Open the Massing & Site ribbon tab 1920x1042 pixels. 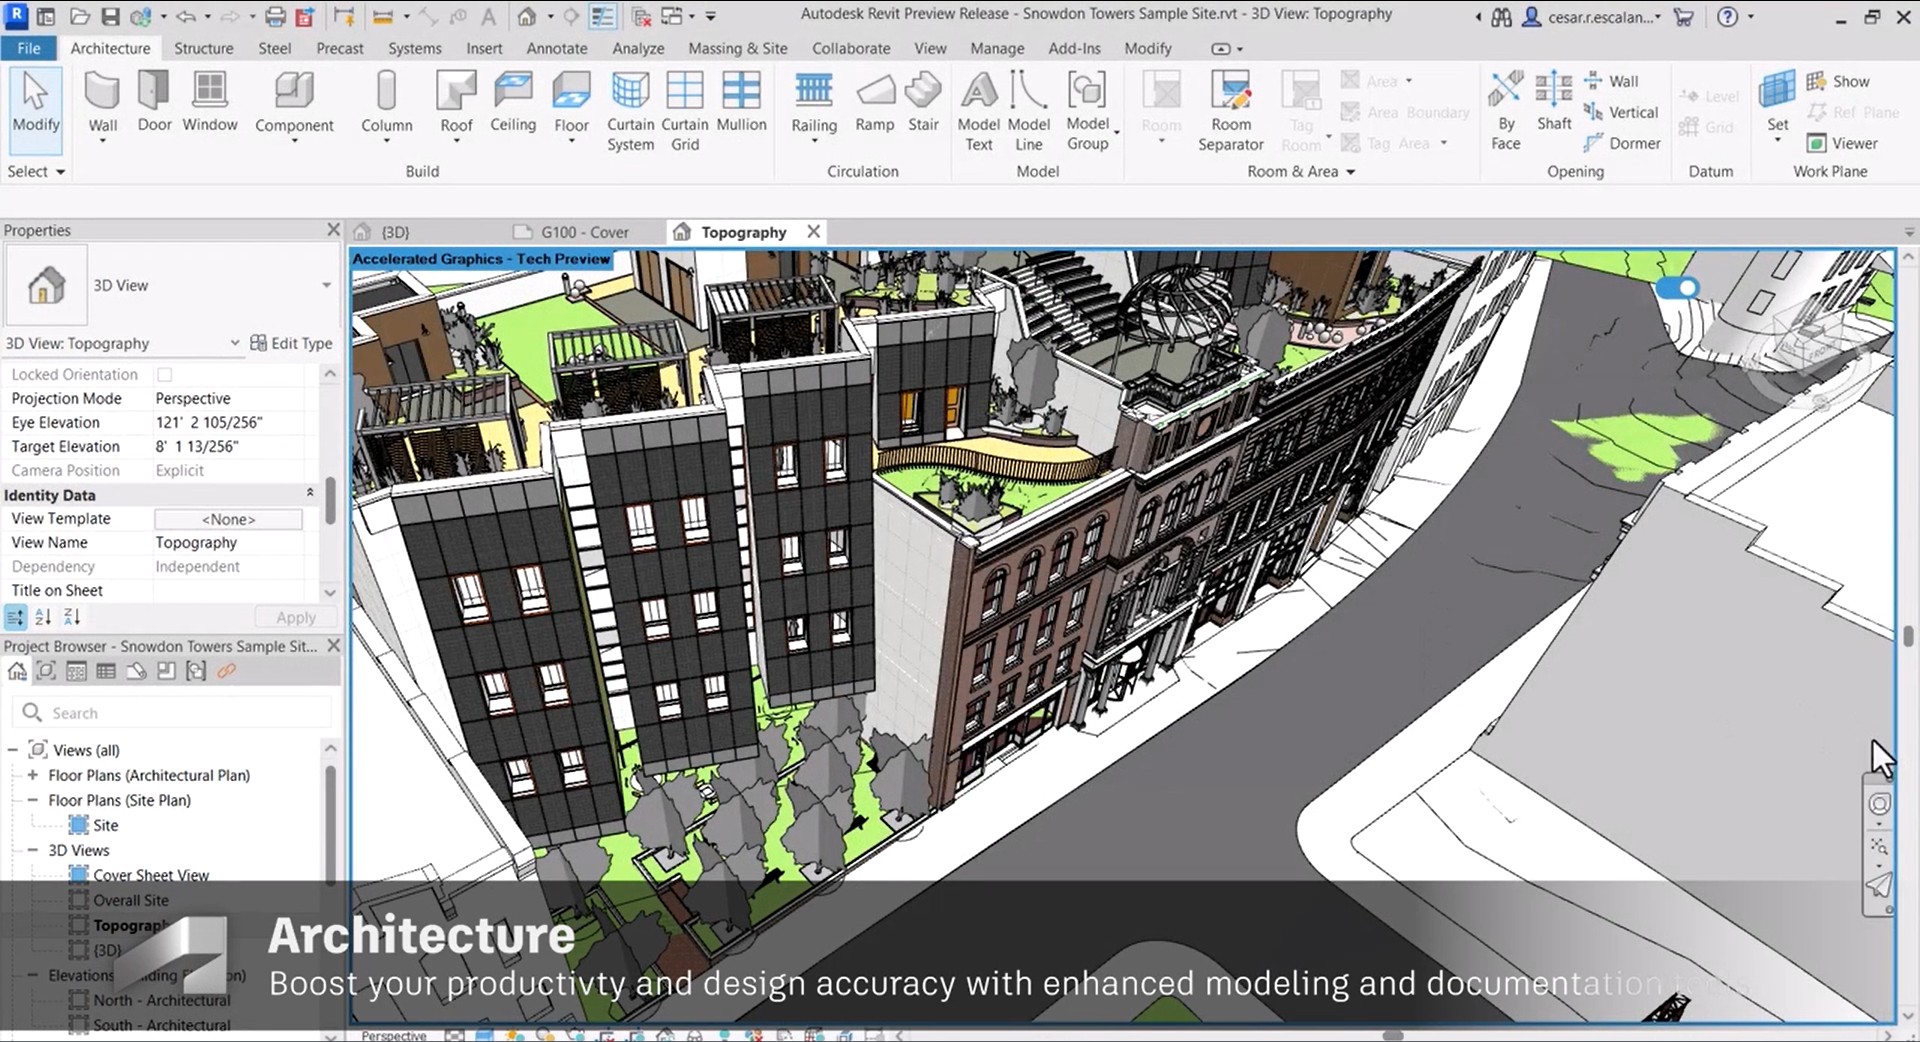tap(737, 48)
